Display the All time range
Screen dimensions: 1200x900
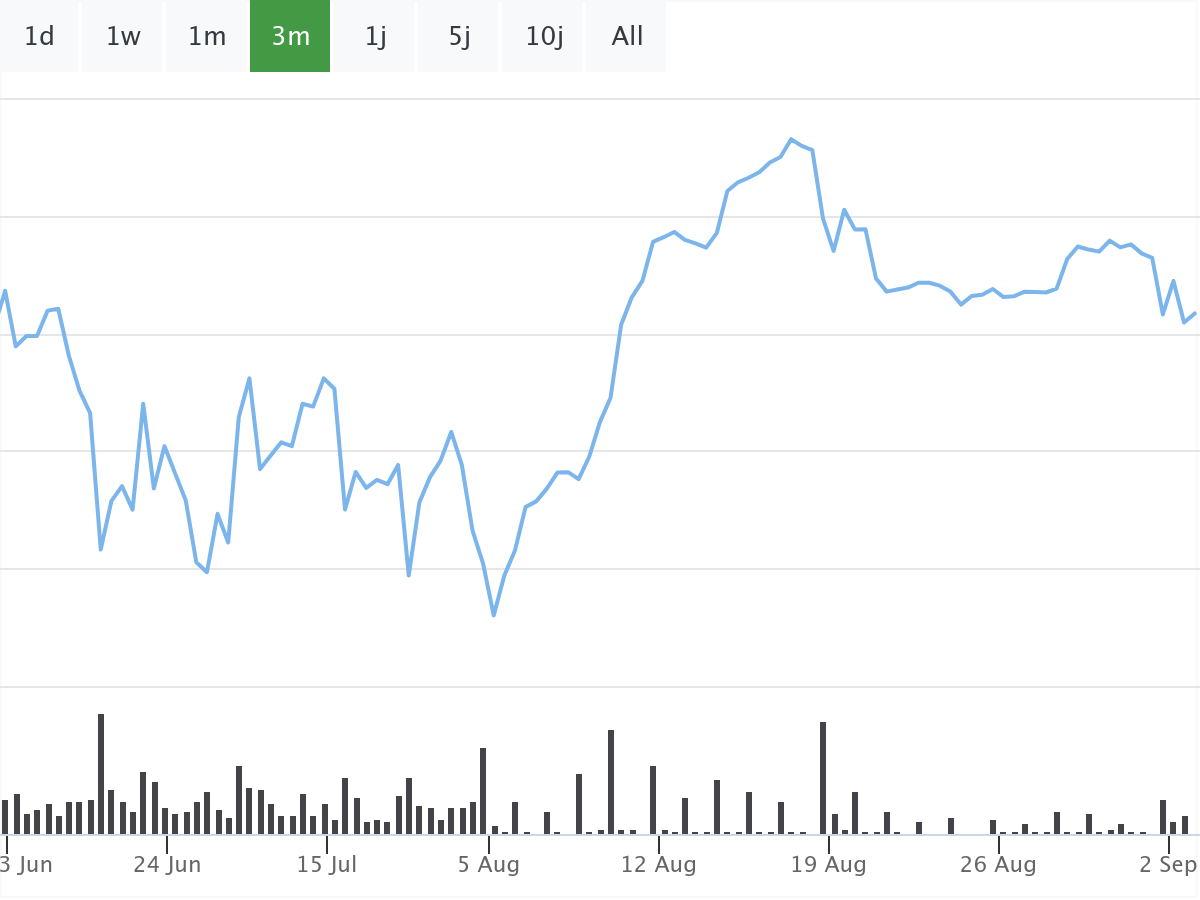click(x=627, y=37)
